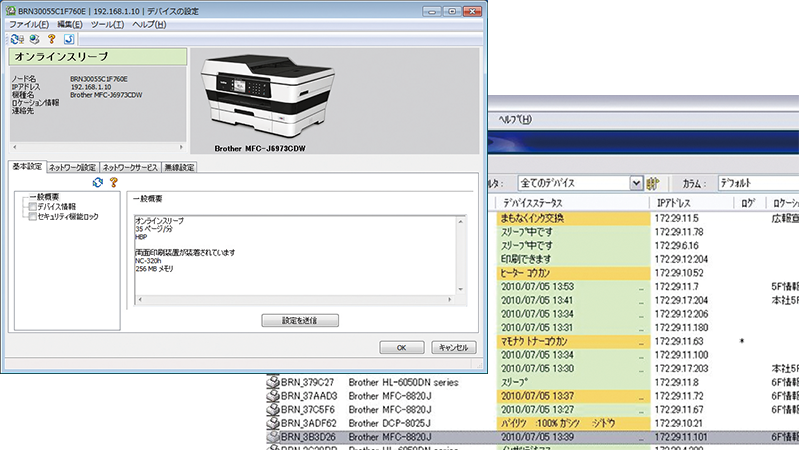Click the refresh icon inside the 基本設定 tab
799x450 pixels.
coord(98,182)
